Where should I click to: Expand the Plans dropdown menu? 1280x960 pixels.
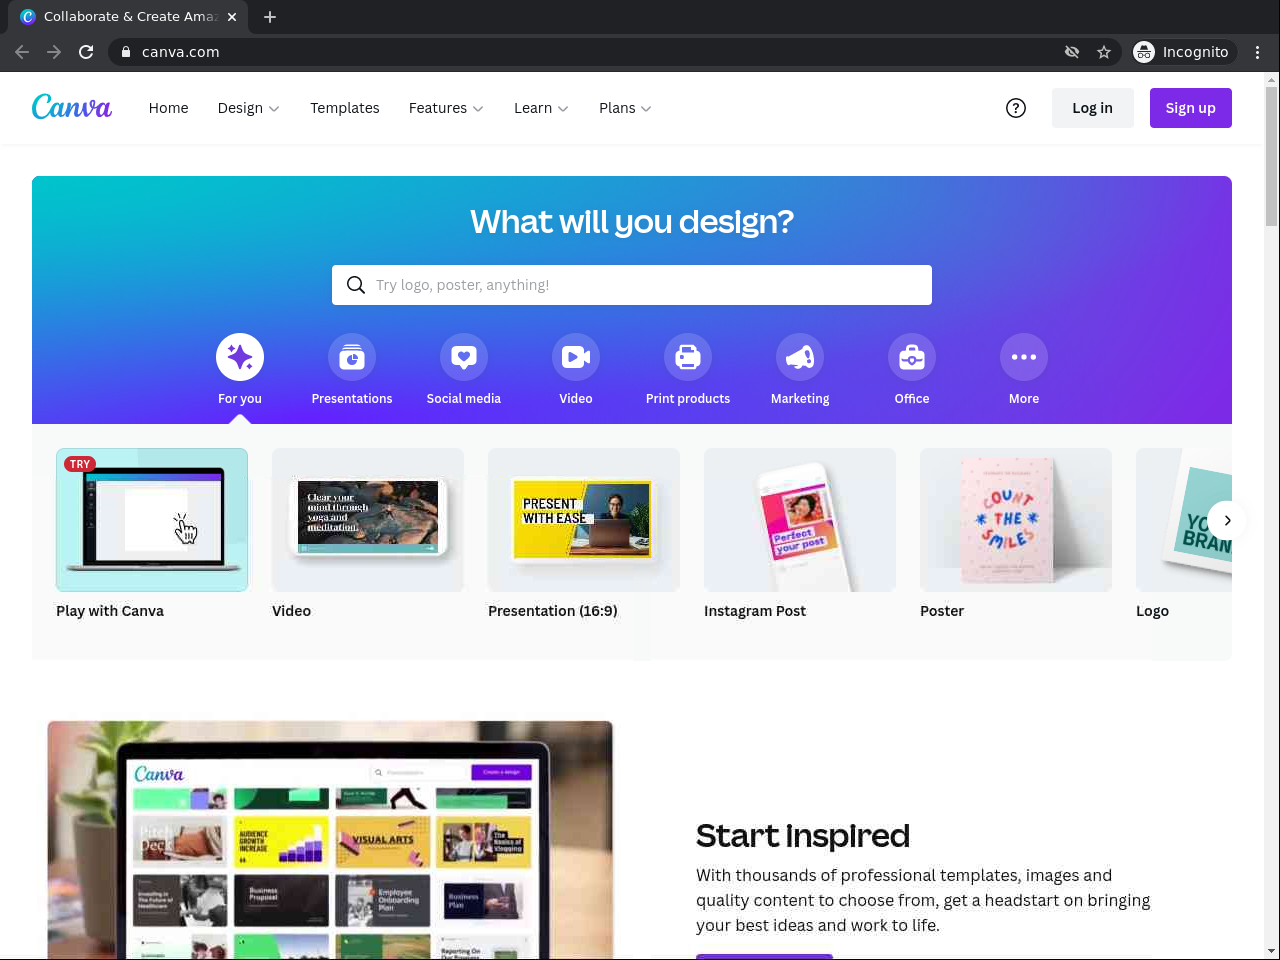625,108
